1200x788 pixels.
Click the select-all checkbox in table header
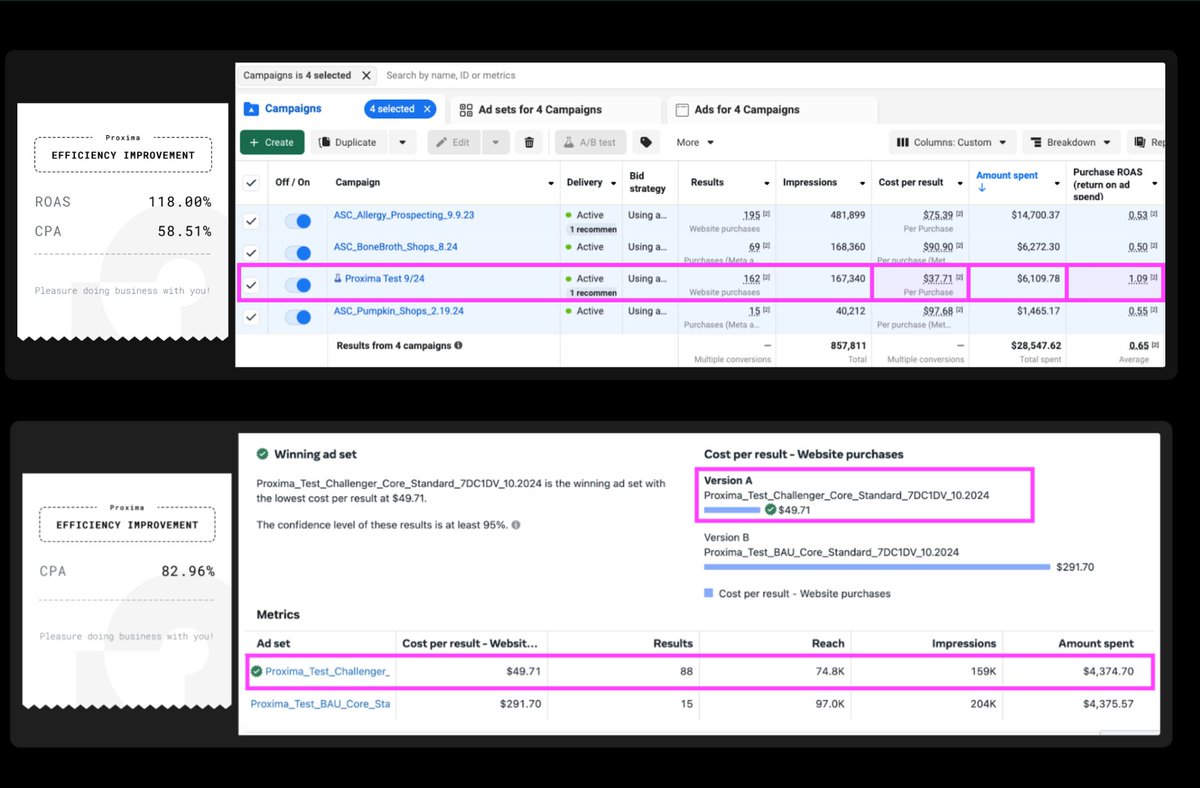(x=253, y=182)
